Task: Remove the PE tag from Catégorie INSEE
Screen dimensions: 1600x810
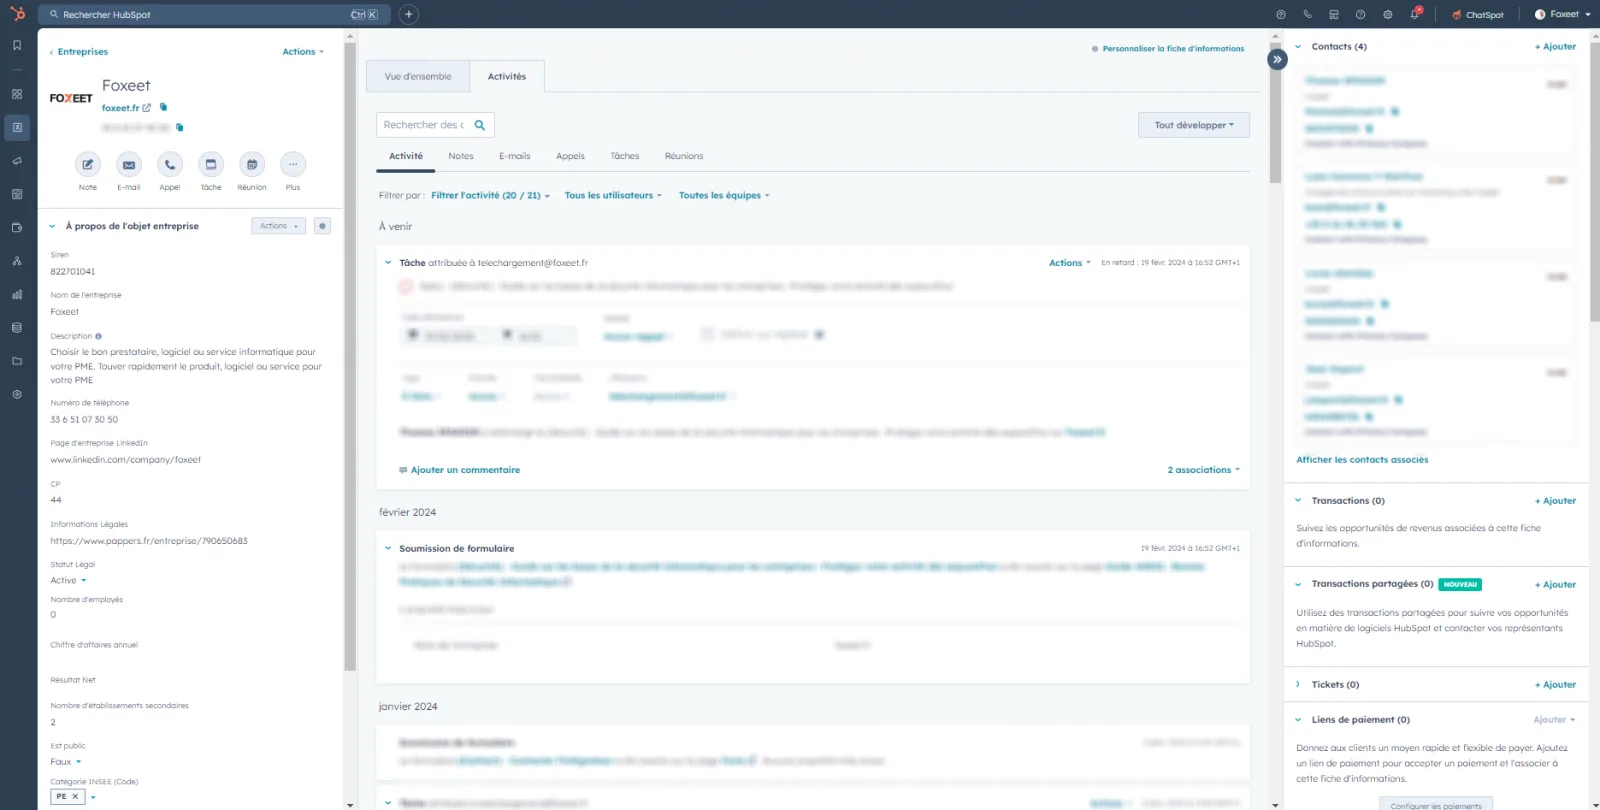Action: [75, 797]
